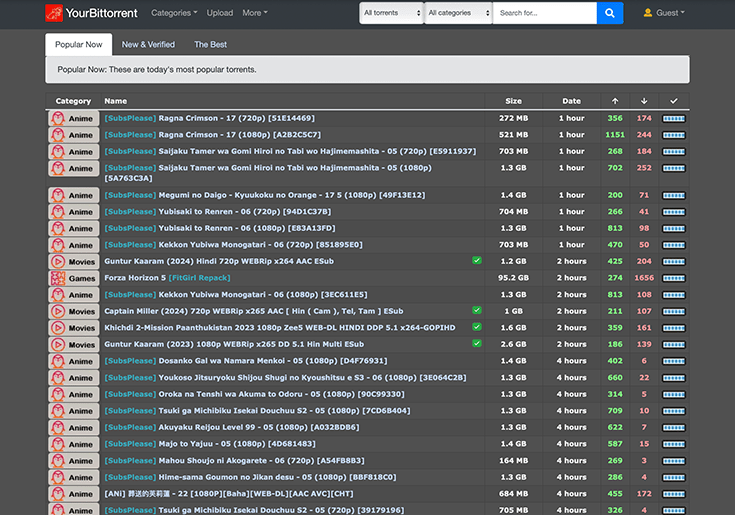Click health bar for Yubisaki to Renren 720p row

point(674,212)
